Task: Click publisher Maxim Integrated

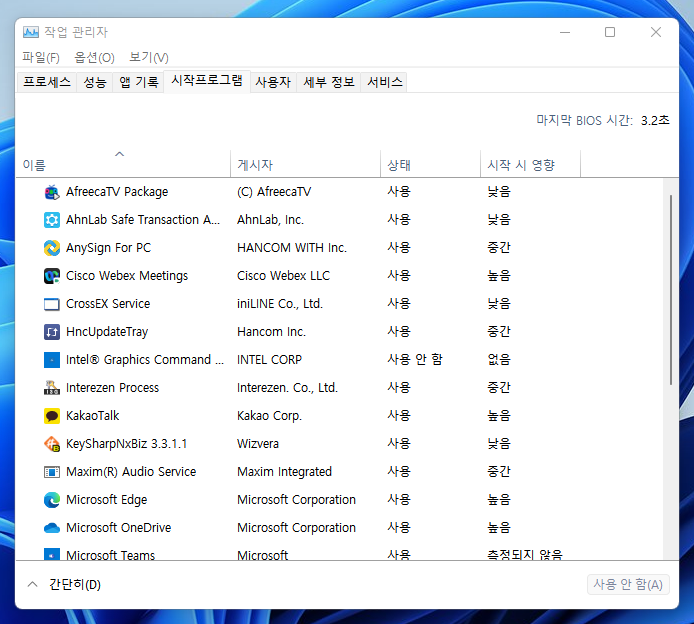Action: [284, 472]
